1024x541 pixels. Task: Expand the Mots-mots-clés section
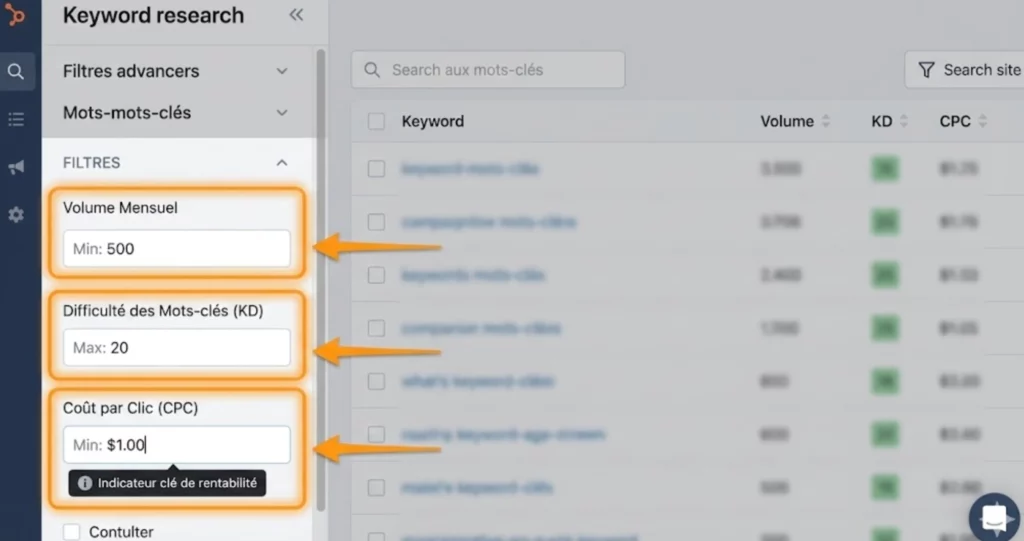(x=282, y=113)
